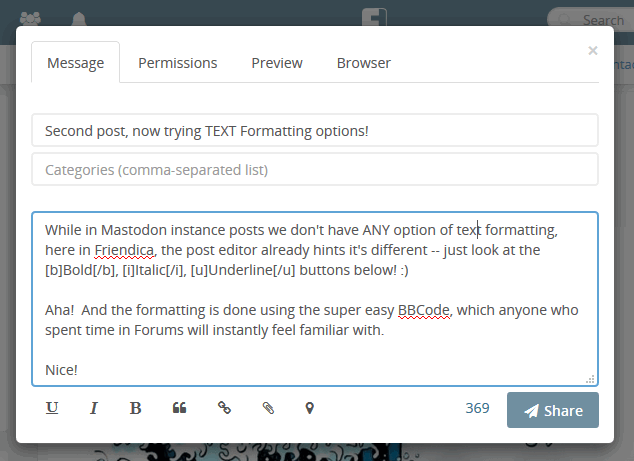
Task: Open the contacts people icon in header
Action: [30, 18]
